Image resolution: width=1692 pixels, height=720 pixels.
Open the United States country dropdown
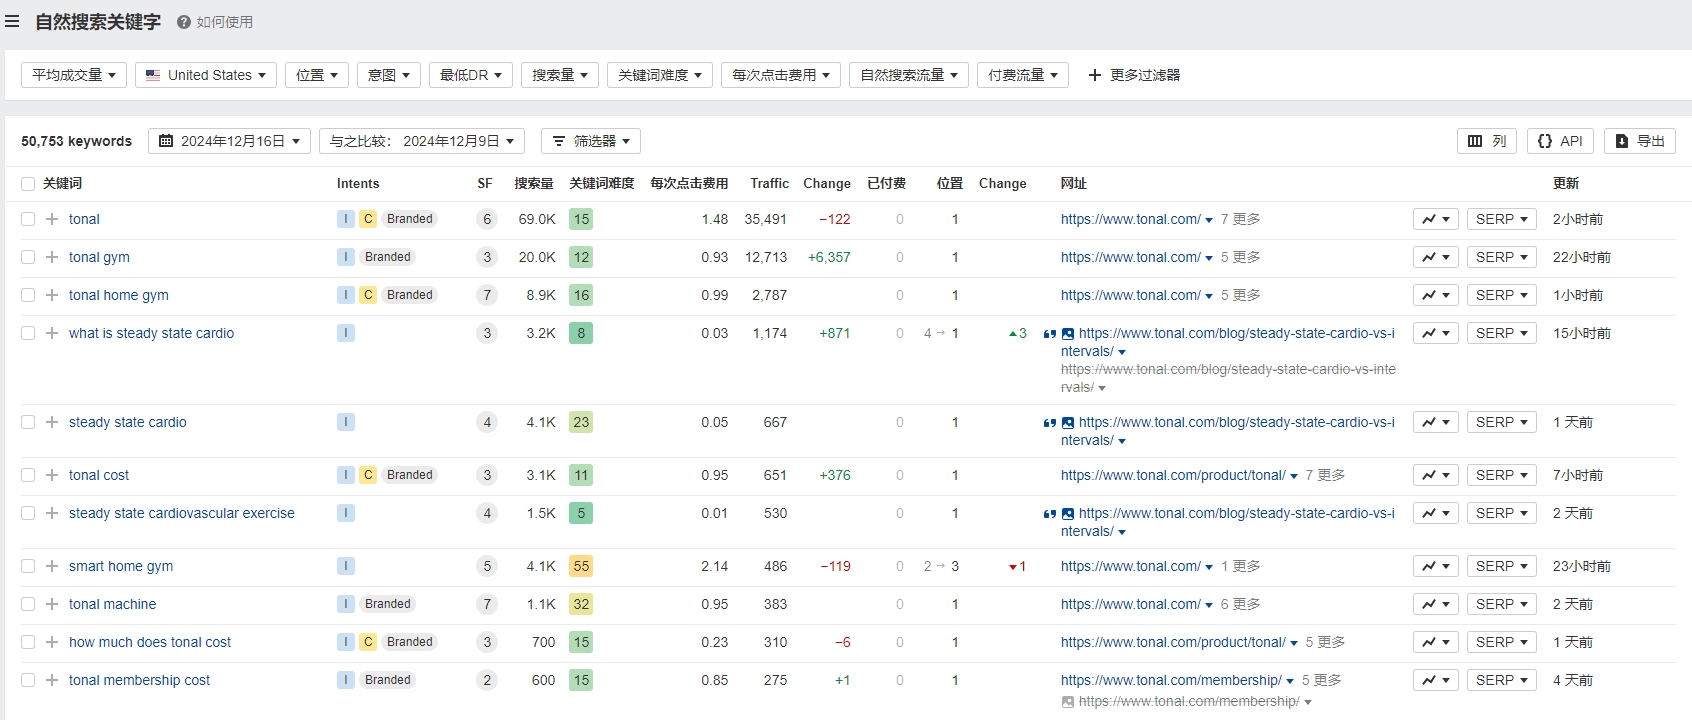point(206,75)
